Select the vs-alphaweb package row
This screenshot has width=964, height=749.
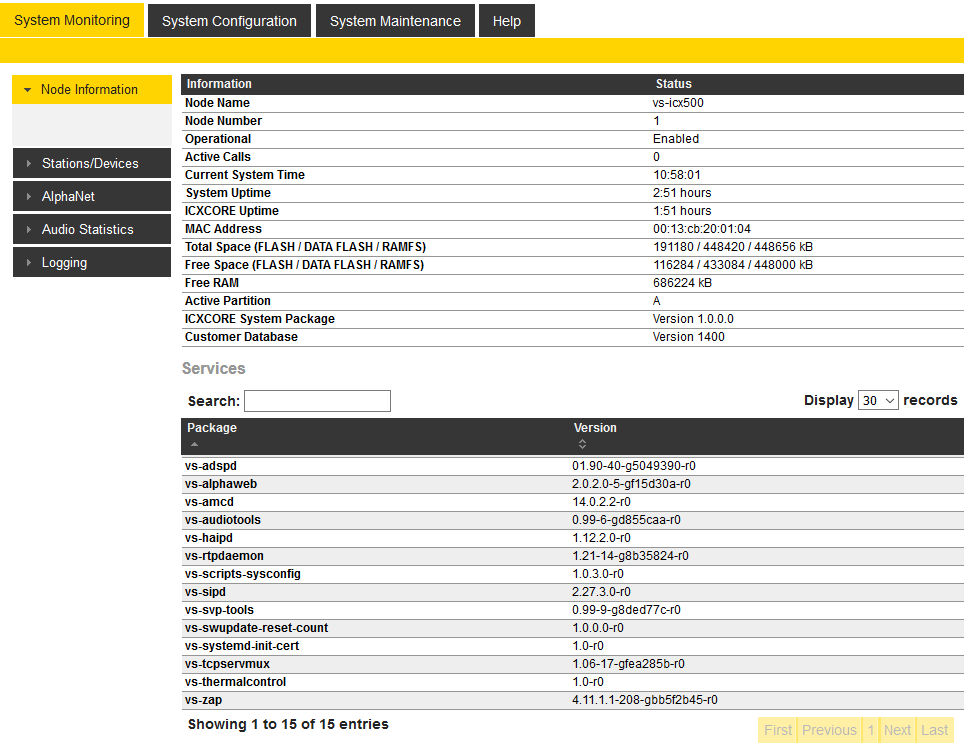coord(221,484)
